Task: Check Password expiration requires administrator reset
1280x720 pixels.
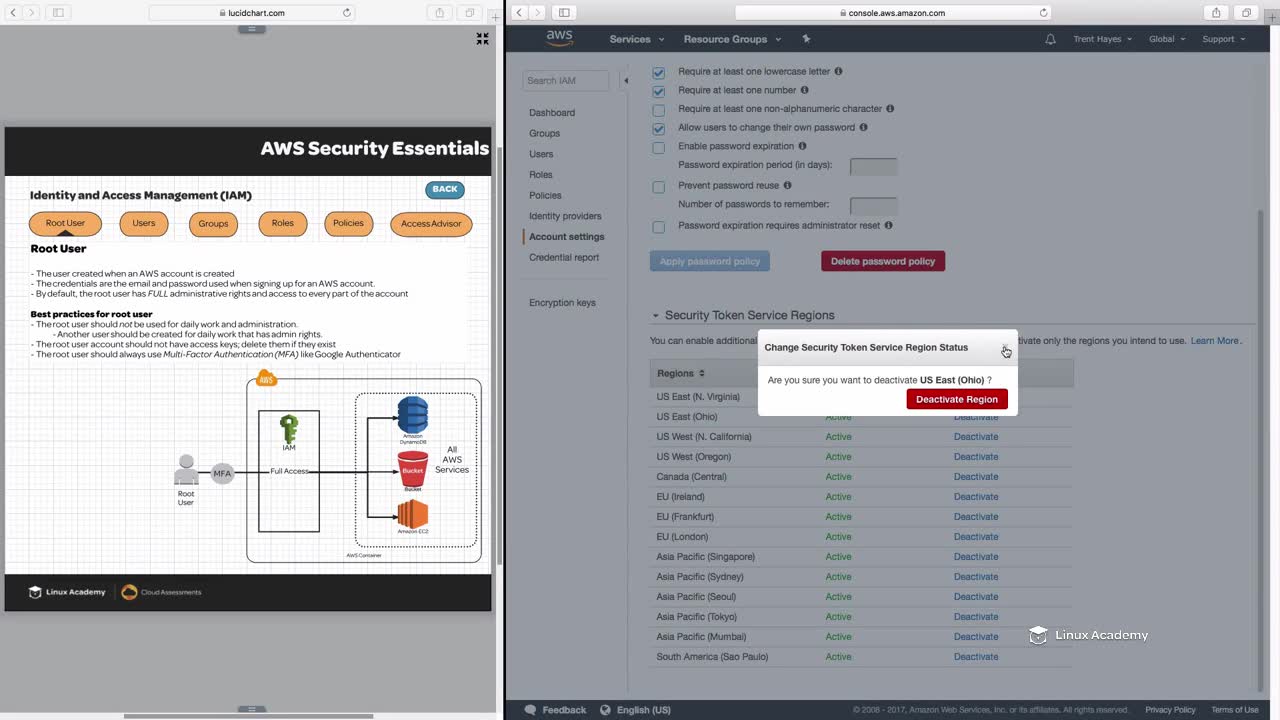Action: pyautogui.click(x=658, y=227)
